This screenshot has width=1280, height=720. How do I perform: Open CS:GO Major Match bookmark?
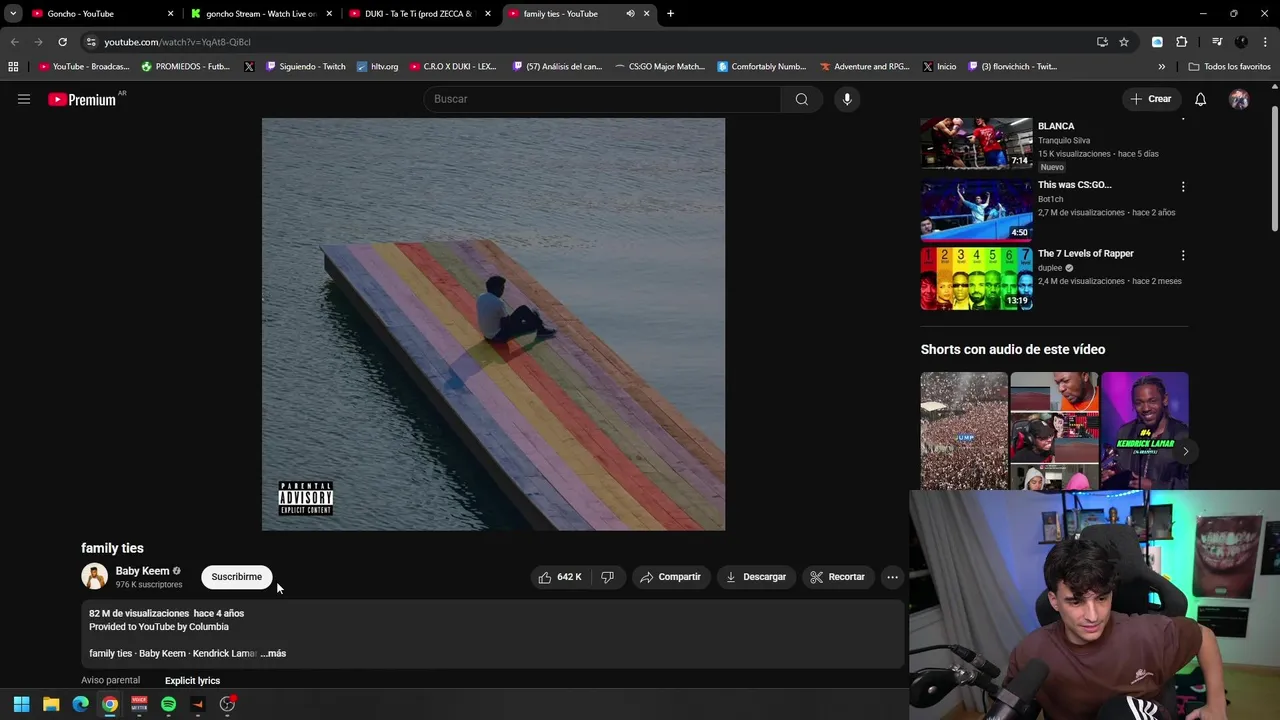660,67
